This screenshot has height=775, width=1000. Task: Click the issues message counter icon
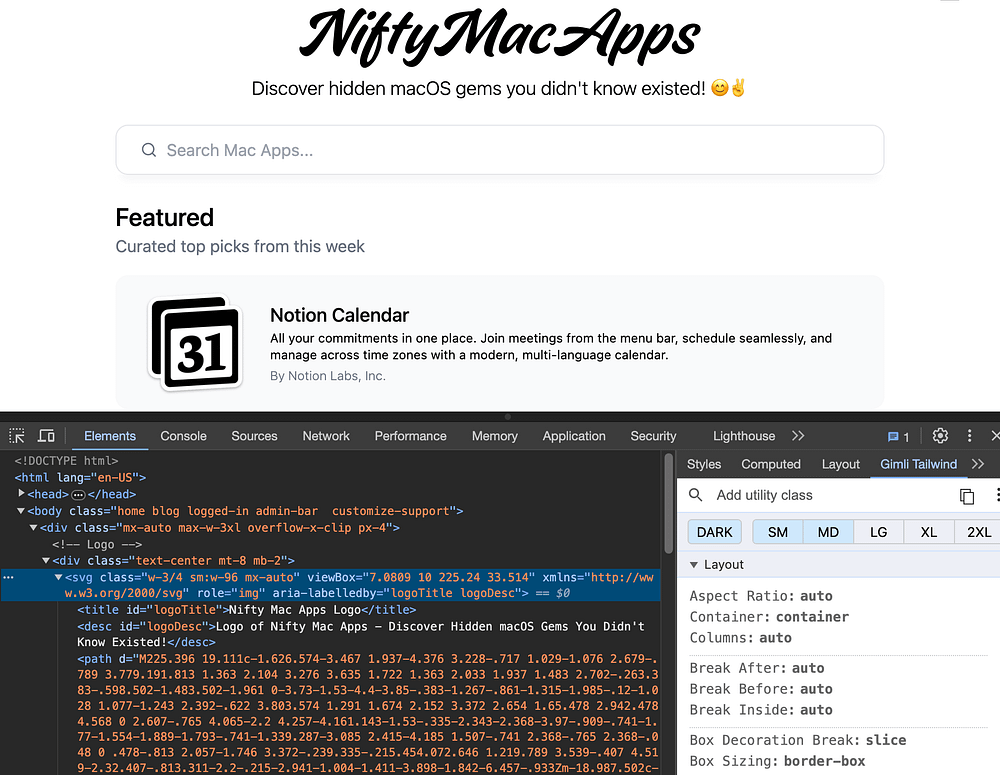898,436
